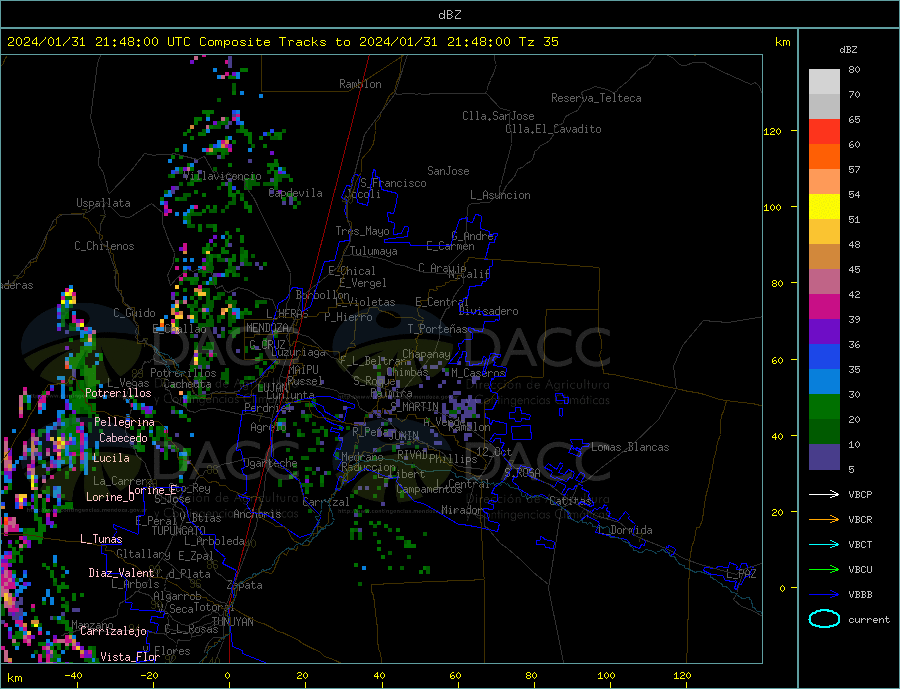900x689 pixels.
Task: Click the 120 tick on vertical km axis
Action: 773,131
